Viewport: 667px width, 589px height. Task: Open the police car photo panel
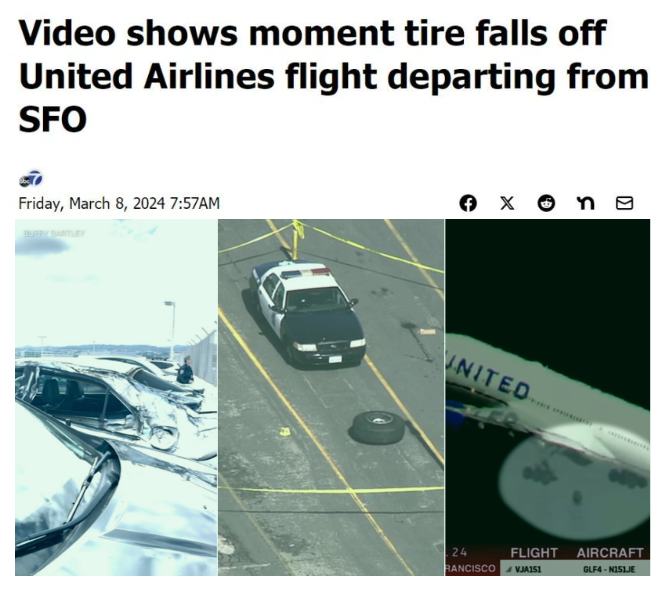(331, 397)
